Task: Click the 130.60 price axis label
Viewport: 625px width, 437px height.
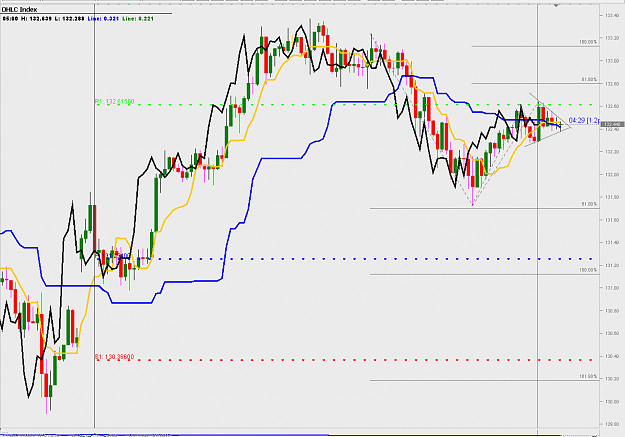Action: (x=612, y=333)
